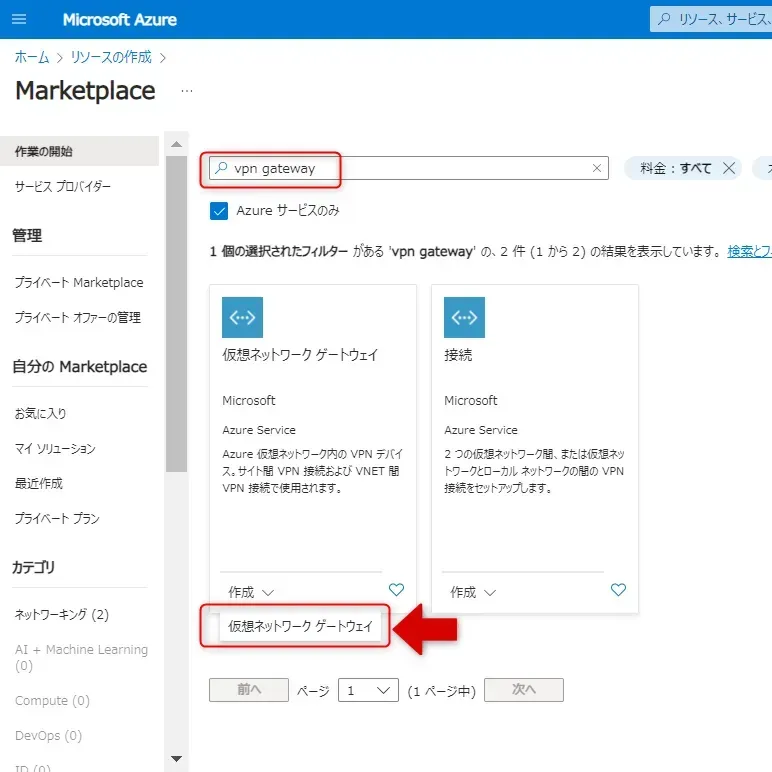Open the hamburger portal menu
This screenshot has width=772, height=772.
coord(19,20)
